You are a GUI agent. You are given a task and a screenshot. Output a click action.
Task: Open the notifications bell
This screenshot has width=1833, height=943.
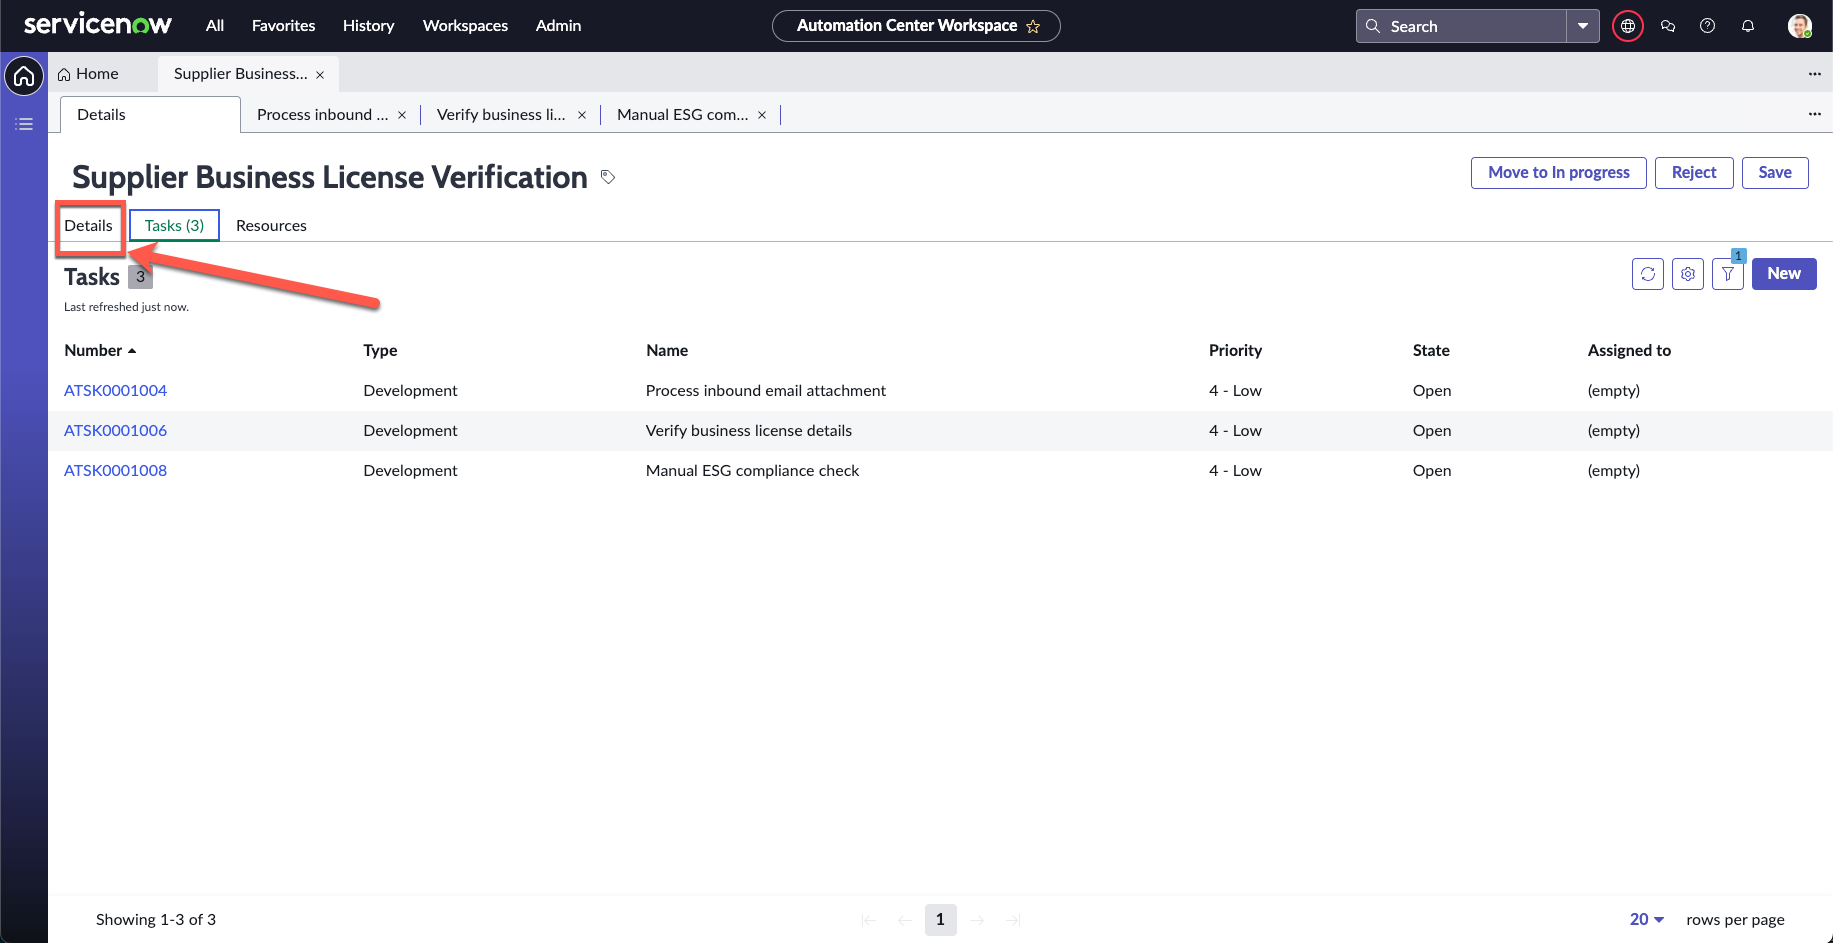point(1747,26)
